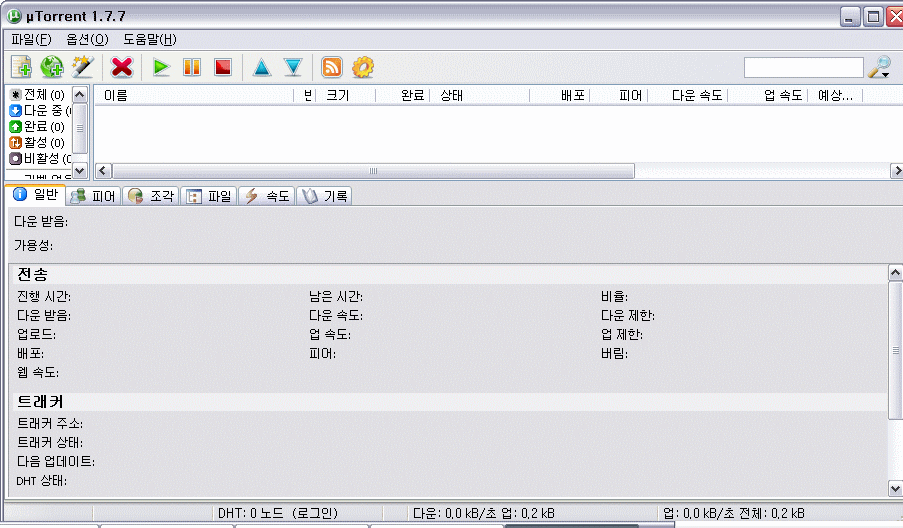This screenshot has height=528, width=903.
Task: Click the 남은 시간: label
Action: (x=336, y=297)
